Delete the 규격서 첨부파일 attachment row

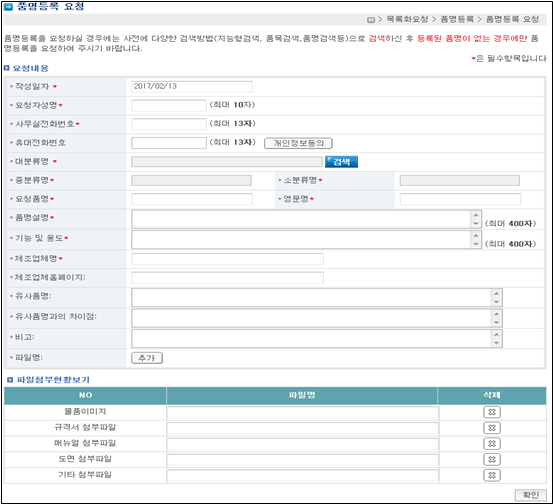click(492, 428)
